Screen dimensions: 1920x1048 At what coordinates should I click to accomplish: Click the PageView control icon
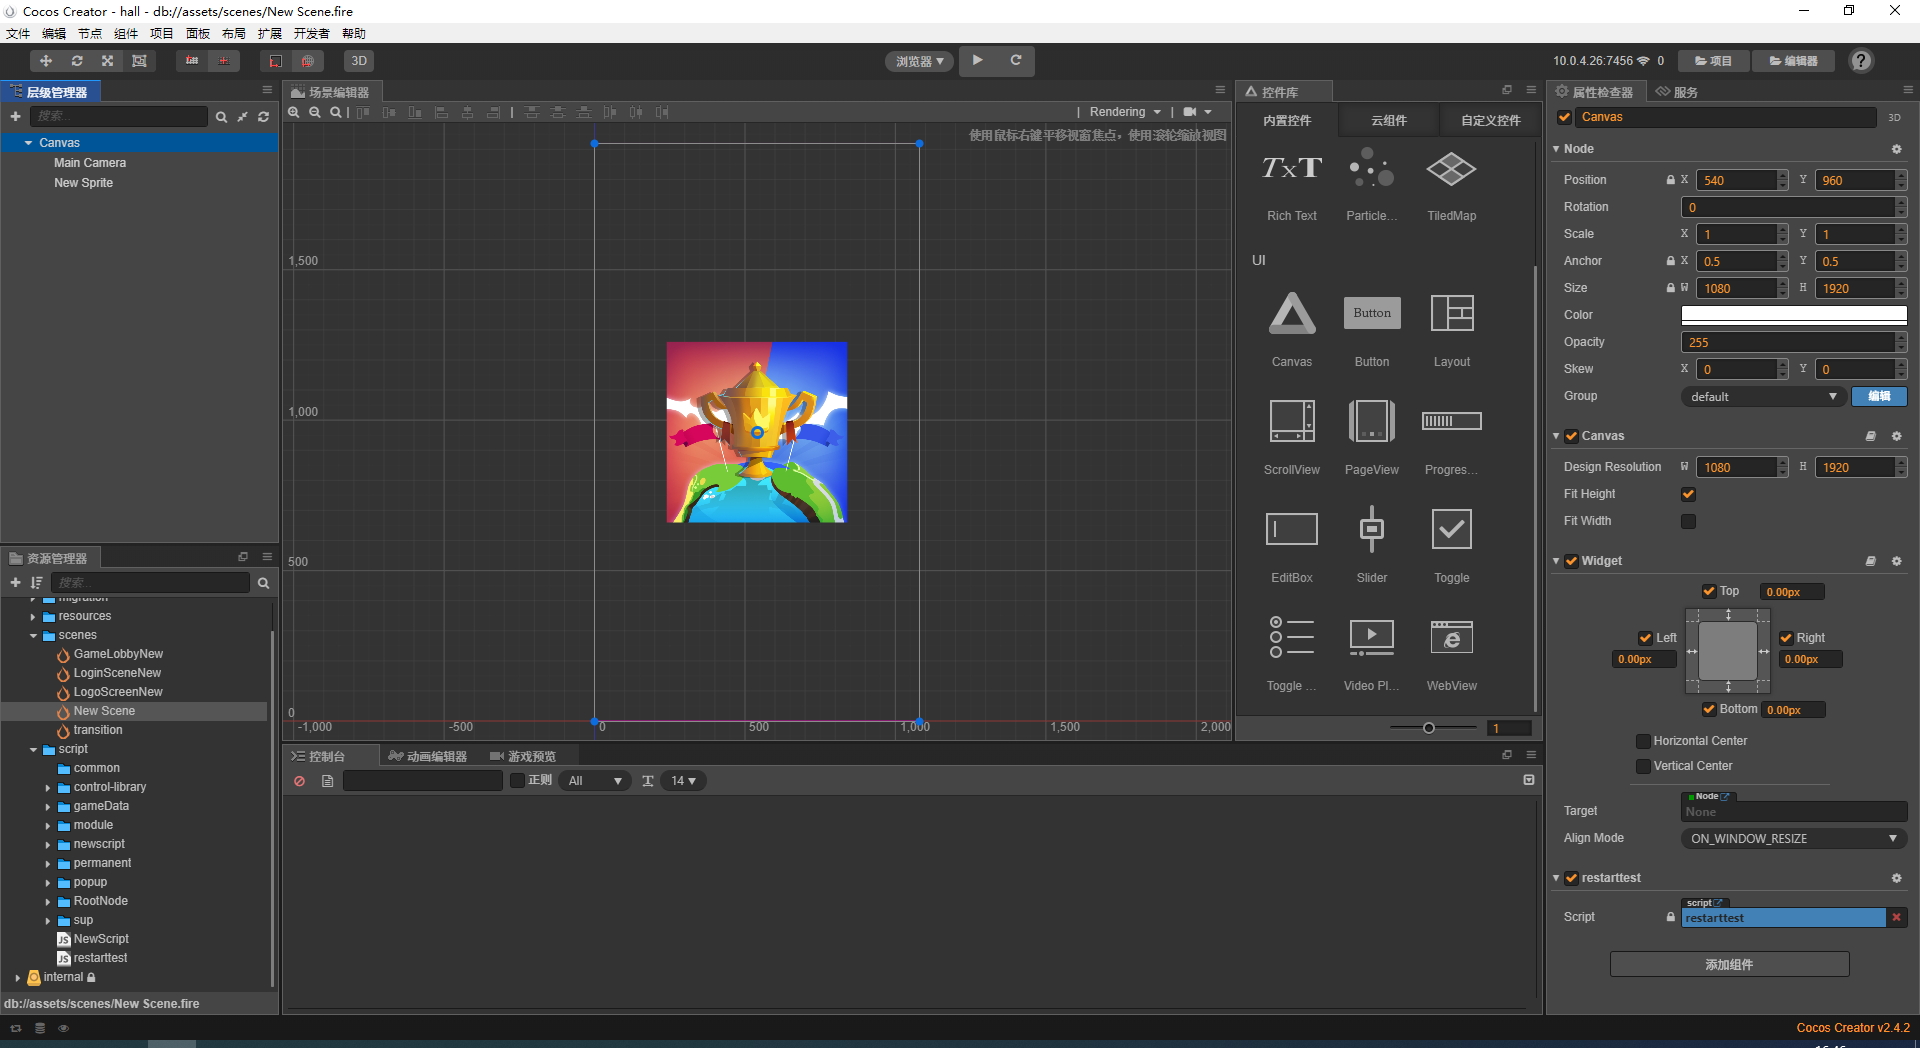(x=1371, y=422)
